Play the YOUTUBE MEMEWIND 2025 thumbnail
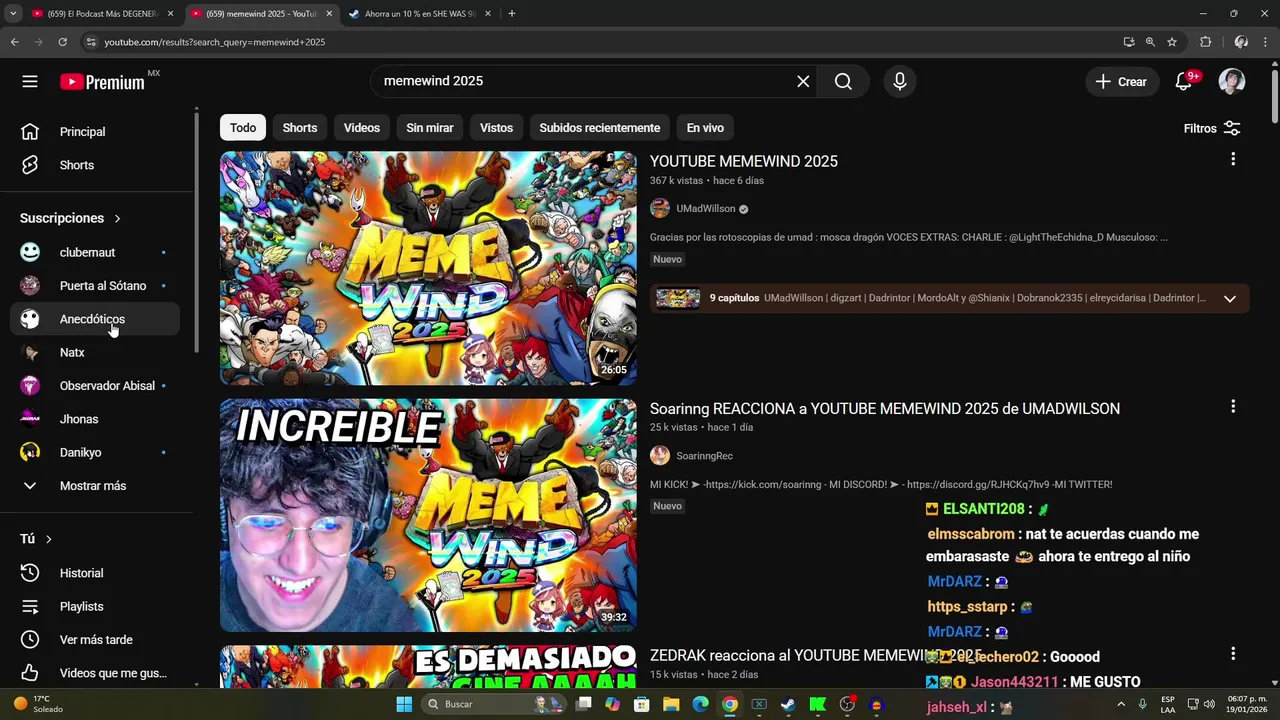1280x720 pixels. [428, 268]
